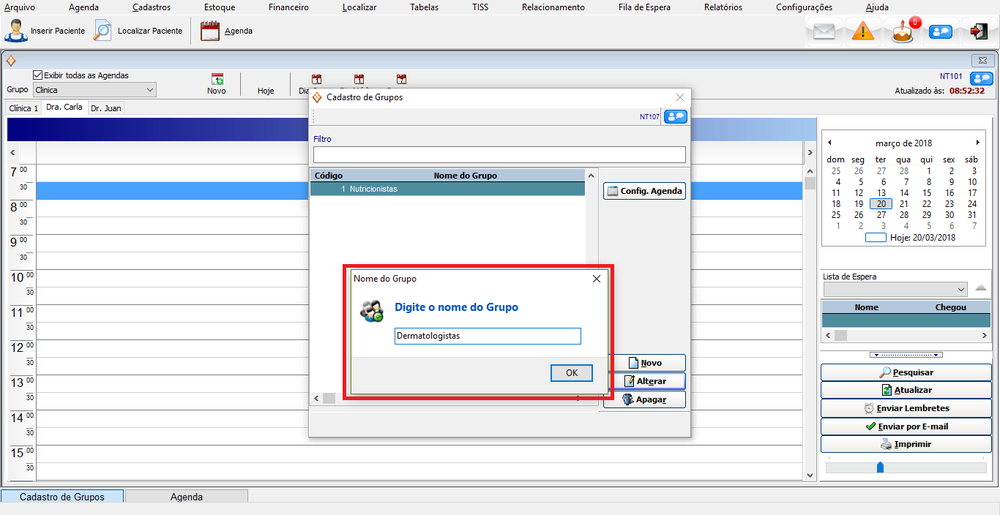Click the exit door icon

[x=978, y=32]
